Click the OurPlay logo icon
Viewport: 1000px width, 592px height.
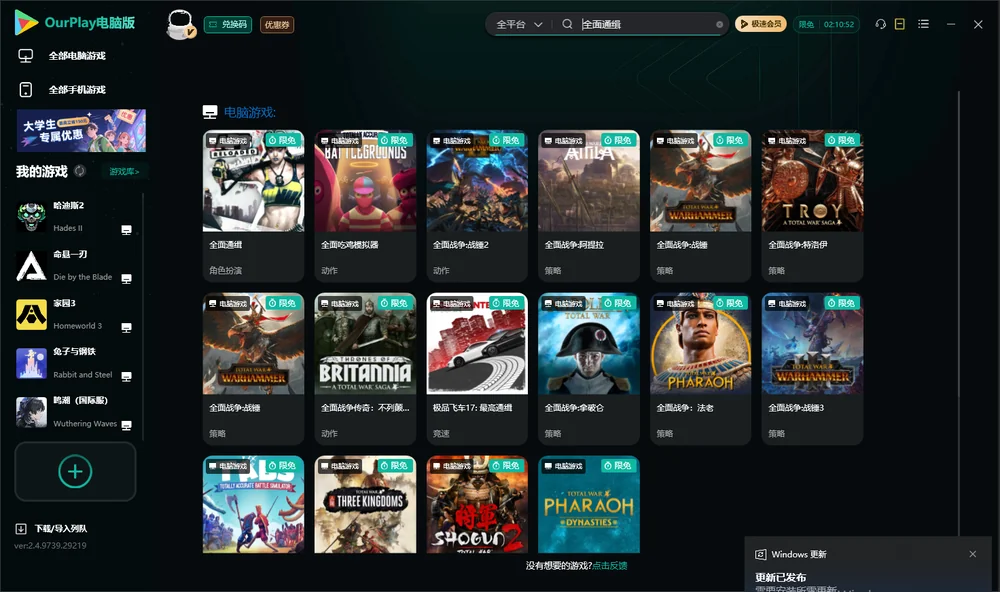tap(26, 22)
